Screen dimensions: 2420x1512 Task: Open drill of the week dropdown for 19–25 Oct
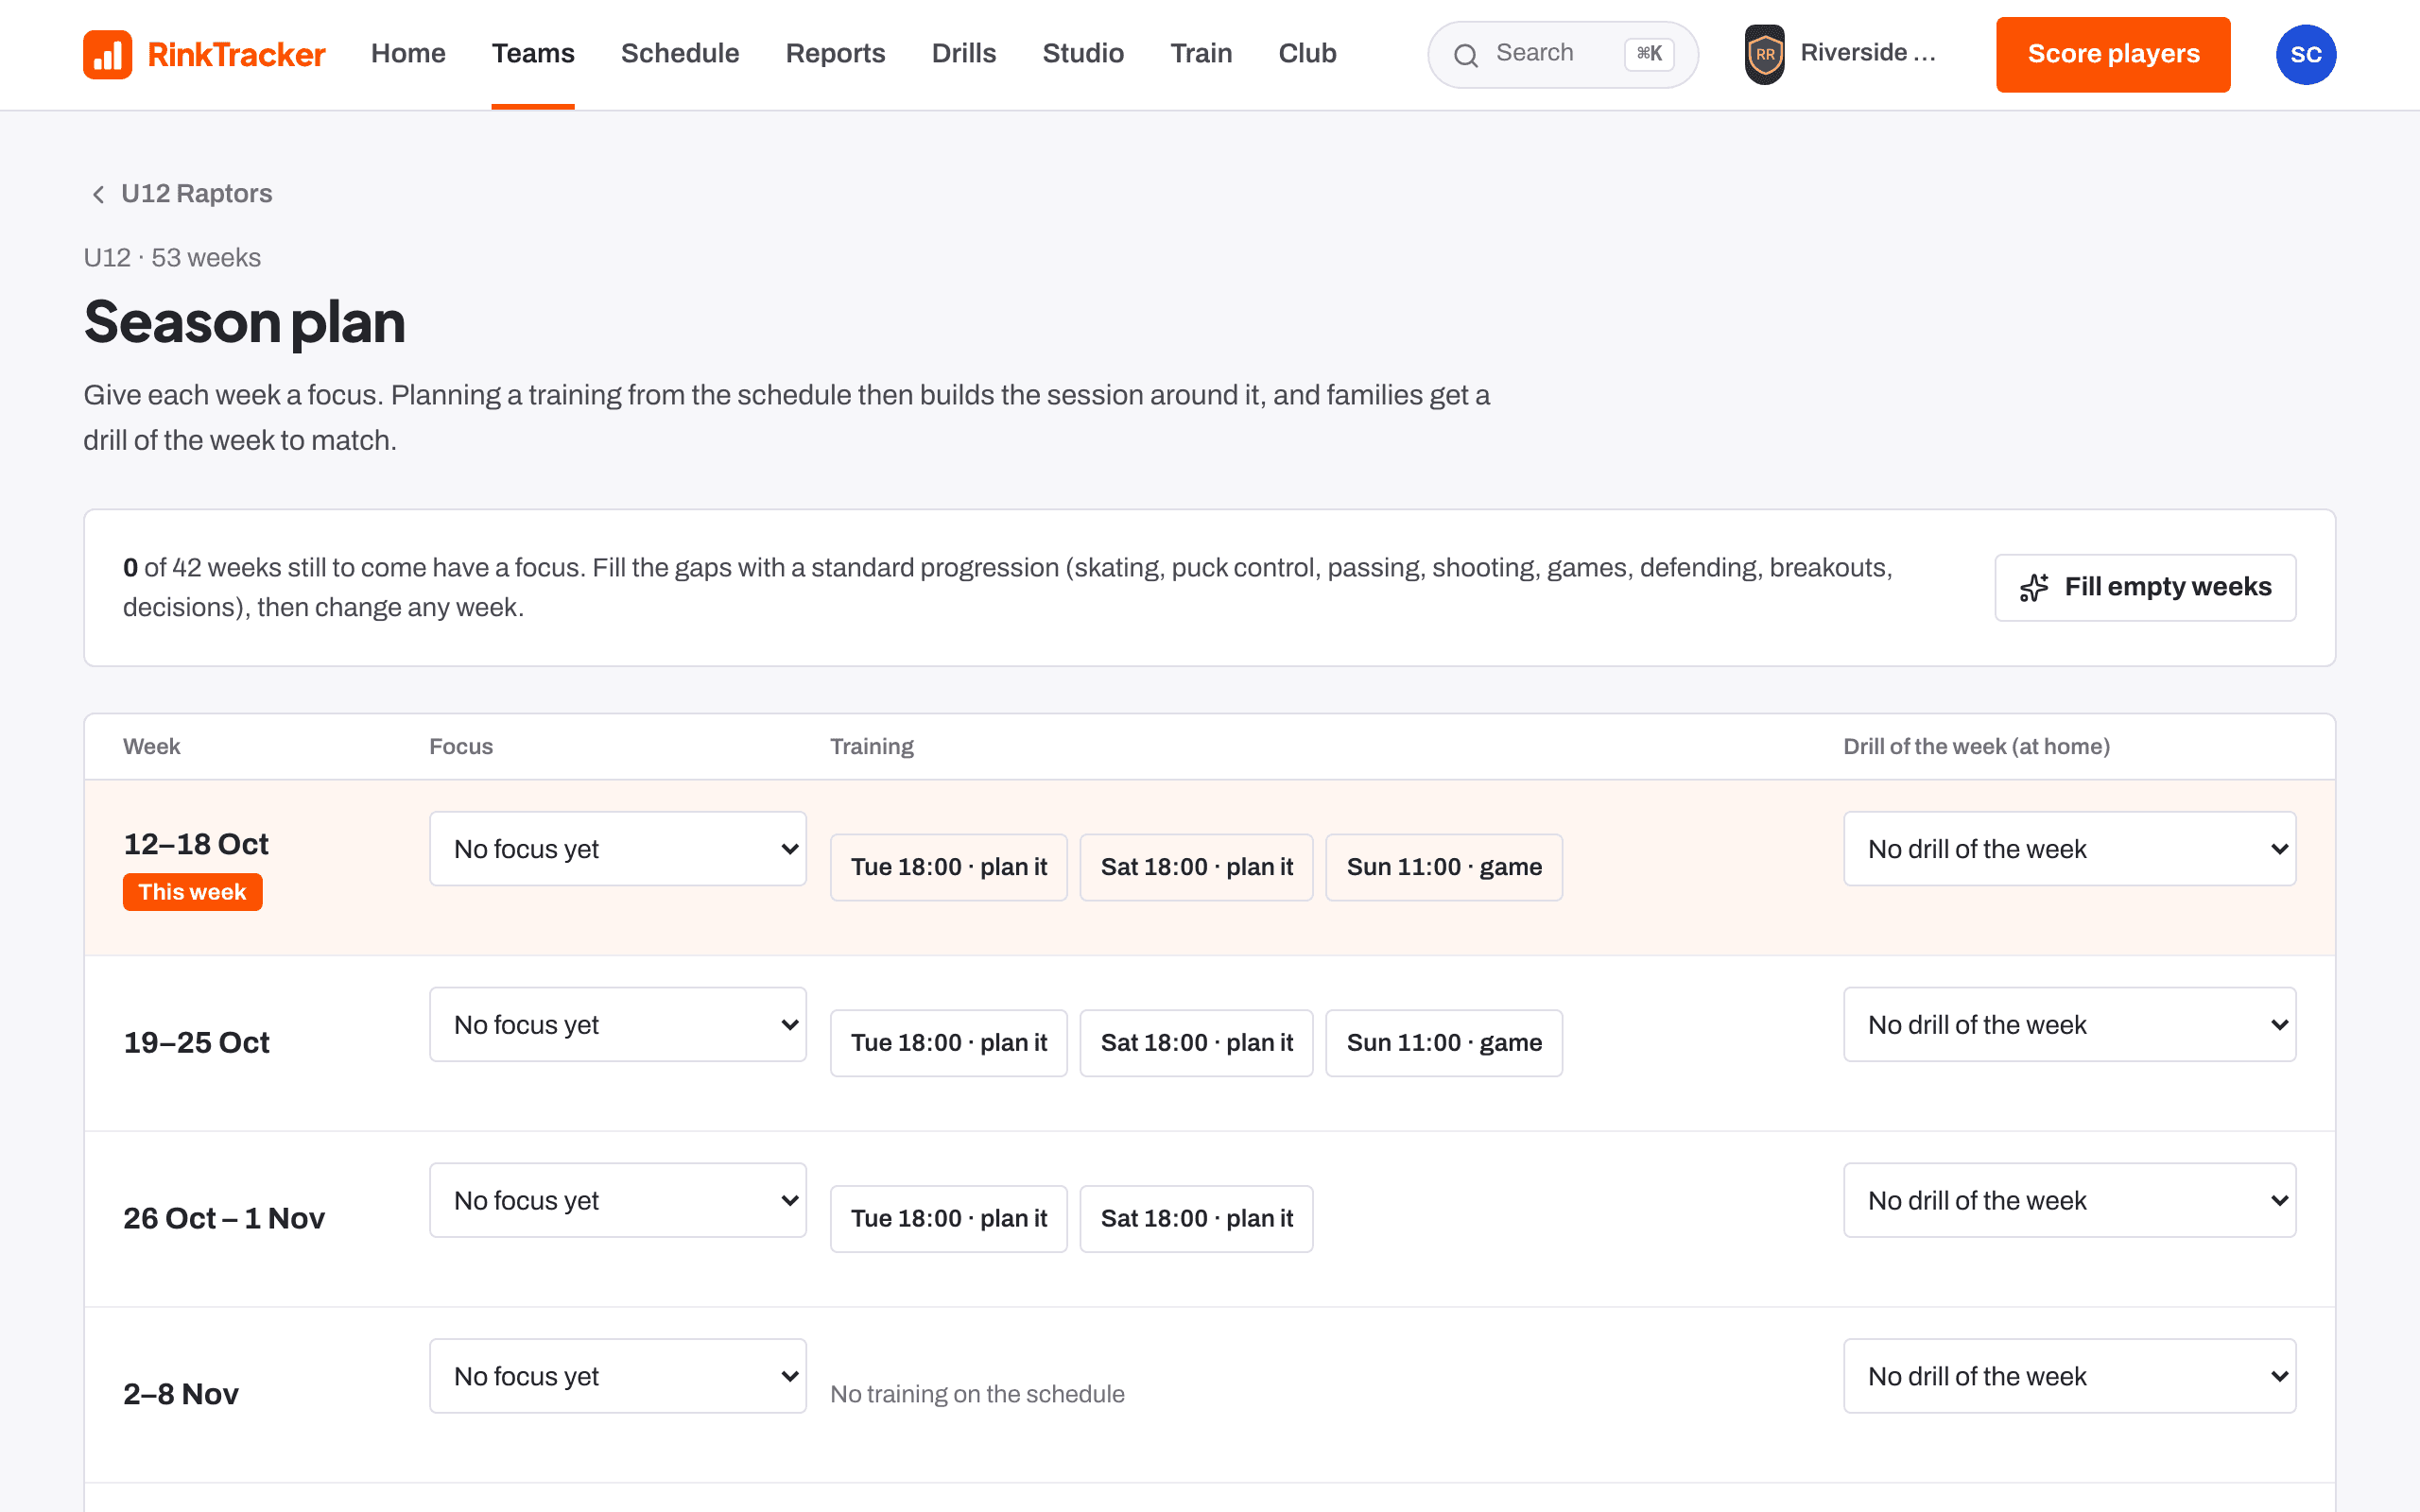click(2070, 1025)
